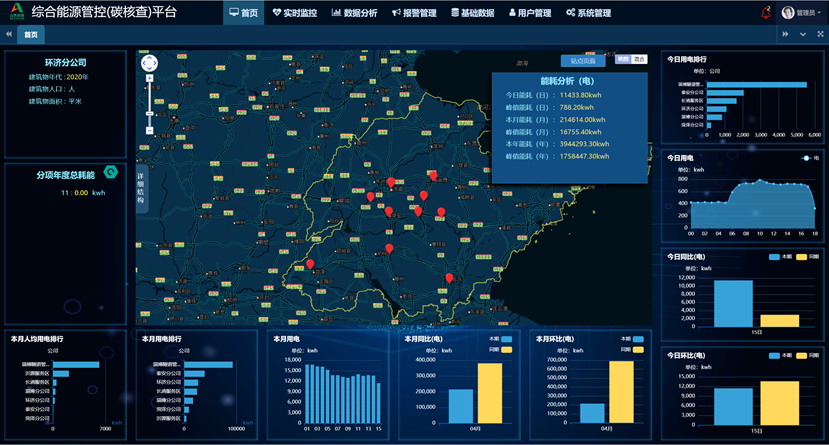The width and height of the screenshot is (829, 445).
Task: Switch the map to 混合 view
Action: pos(640,60)
